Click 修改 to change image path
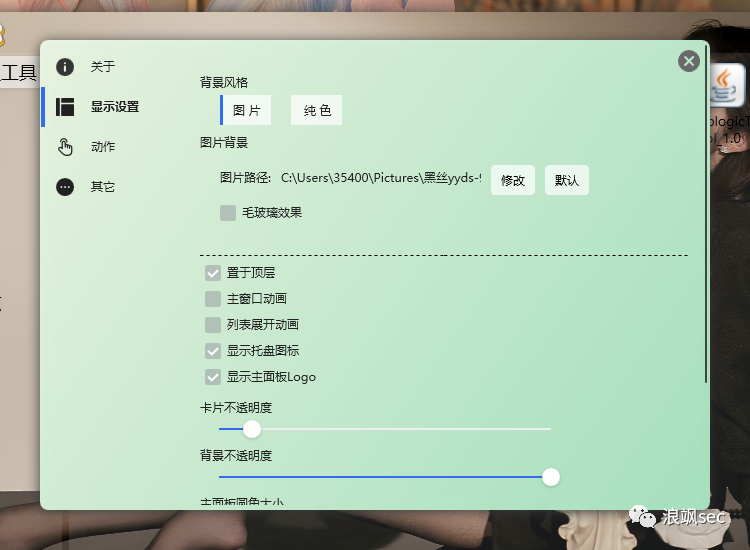 [x=513, y=180]
